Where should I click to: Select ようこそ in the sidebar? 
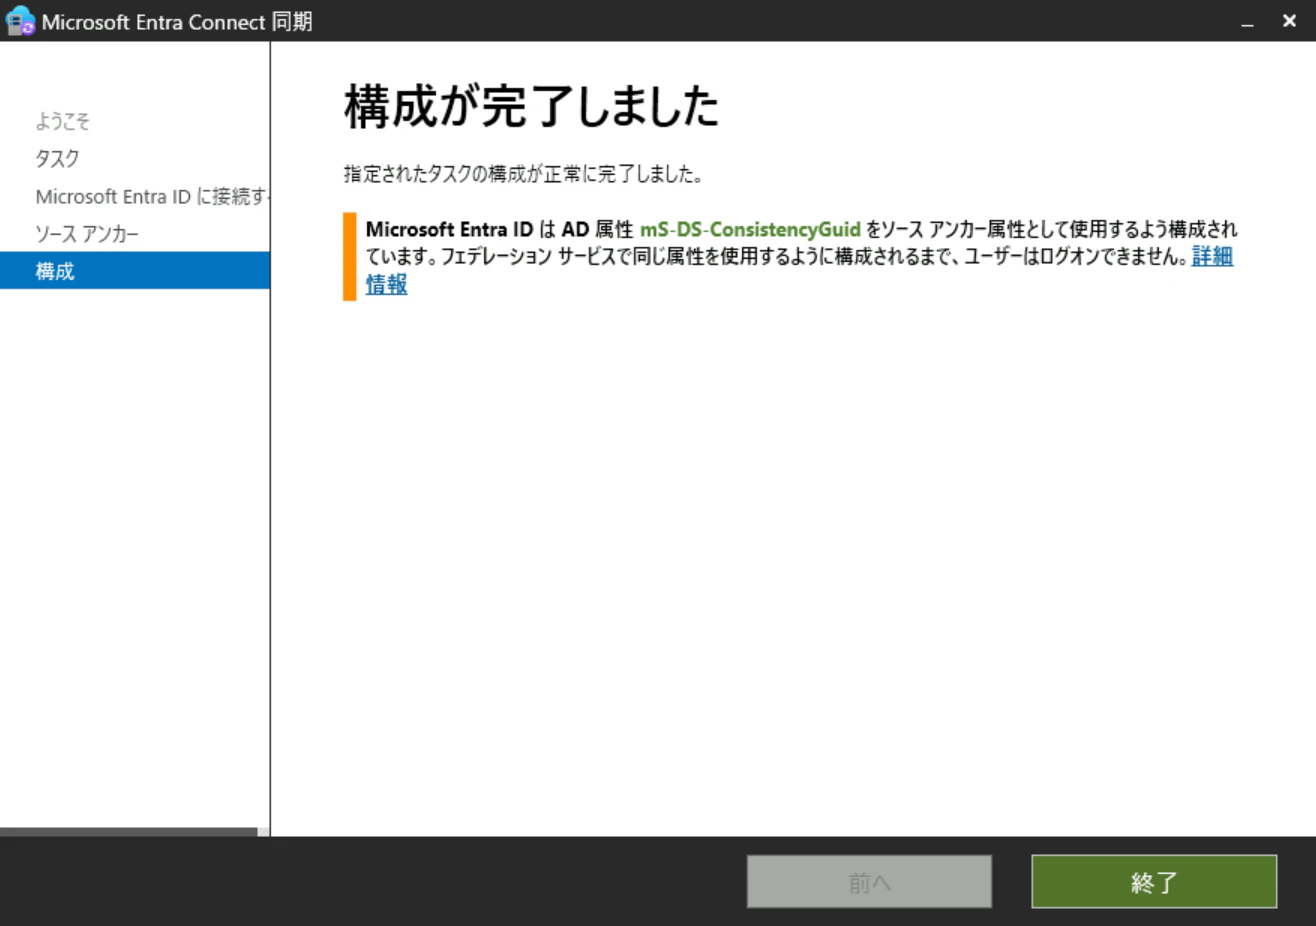pyautogui.click(x=63, y=121)
